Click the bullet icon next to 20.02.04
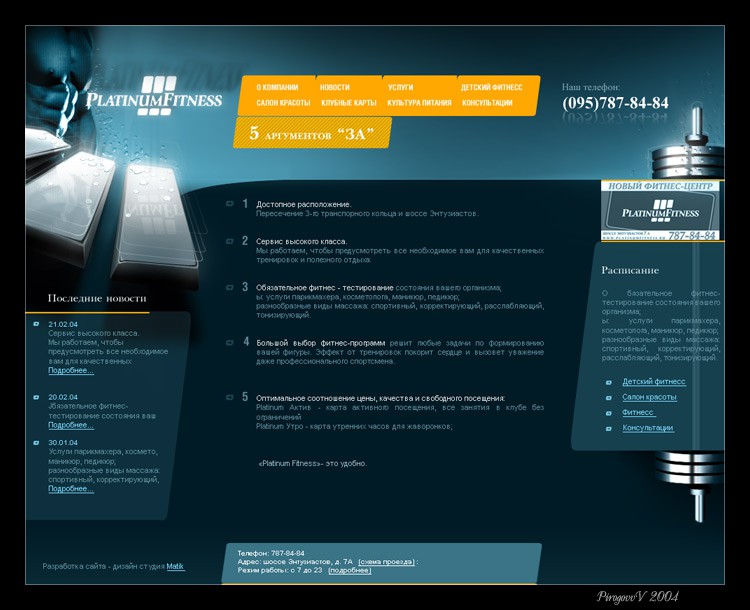Viewport: 750px width, 610px height. (x=36, y=398)
